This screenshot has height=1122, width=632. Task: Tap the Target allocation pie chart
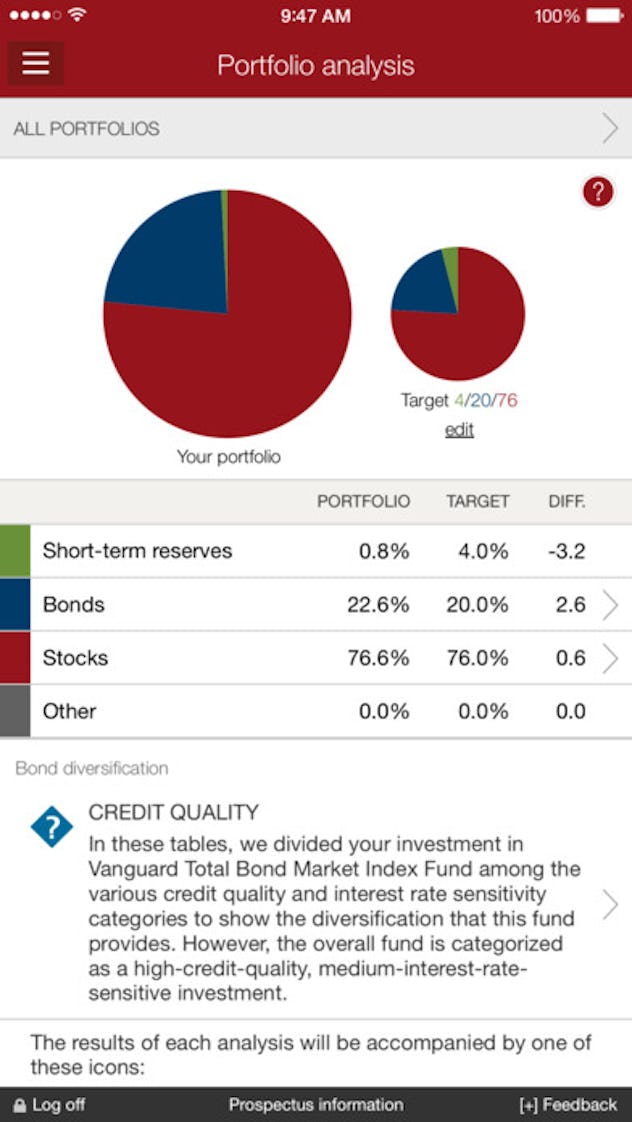point(459,313)
